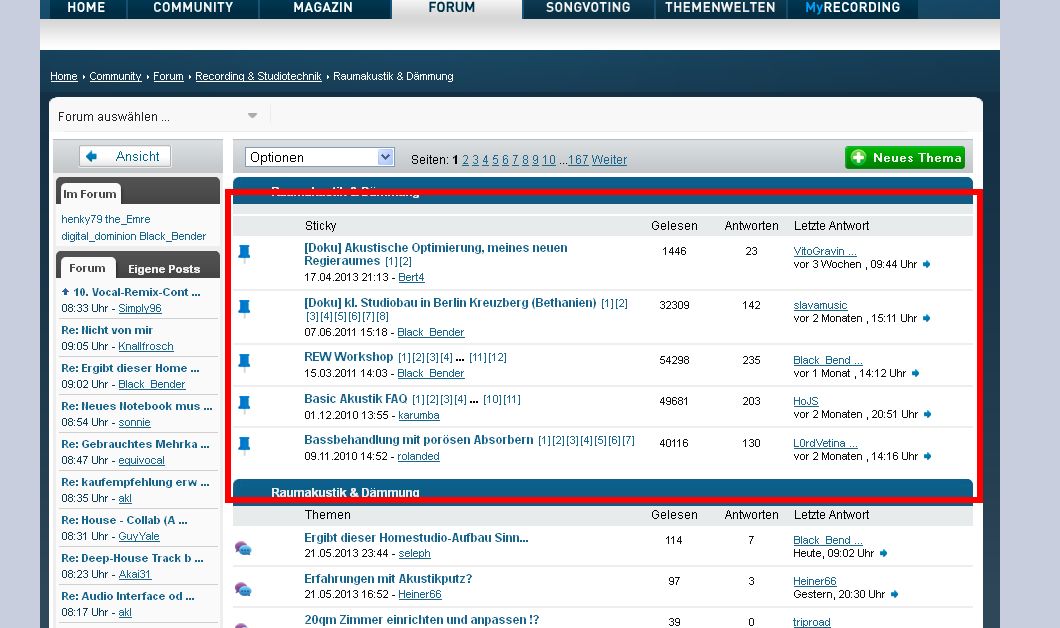
Task: Select the Forum sidebar tab
Action: point(87,268)
